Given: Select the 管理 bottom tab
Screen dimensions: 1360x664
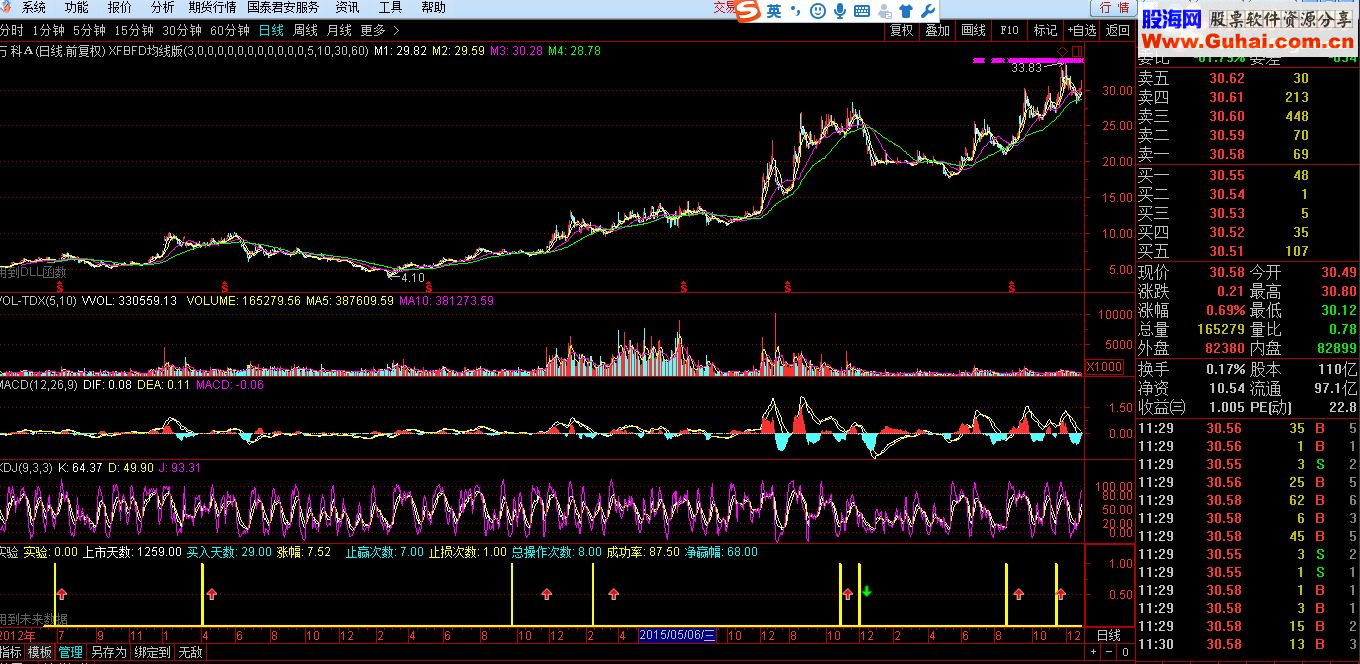Looking at the screenshot, I should click(71, 652).
